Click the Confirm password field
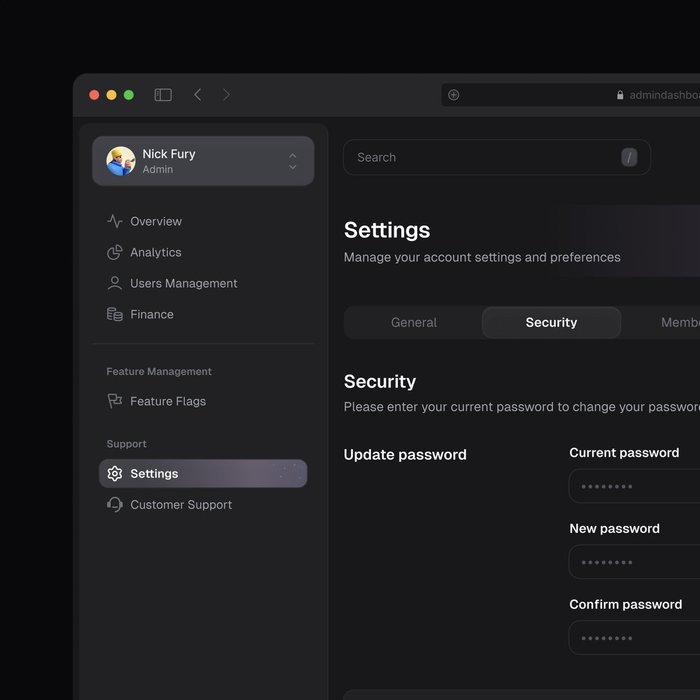The image size is (700, 700). point(634,638)
